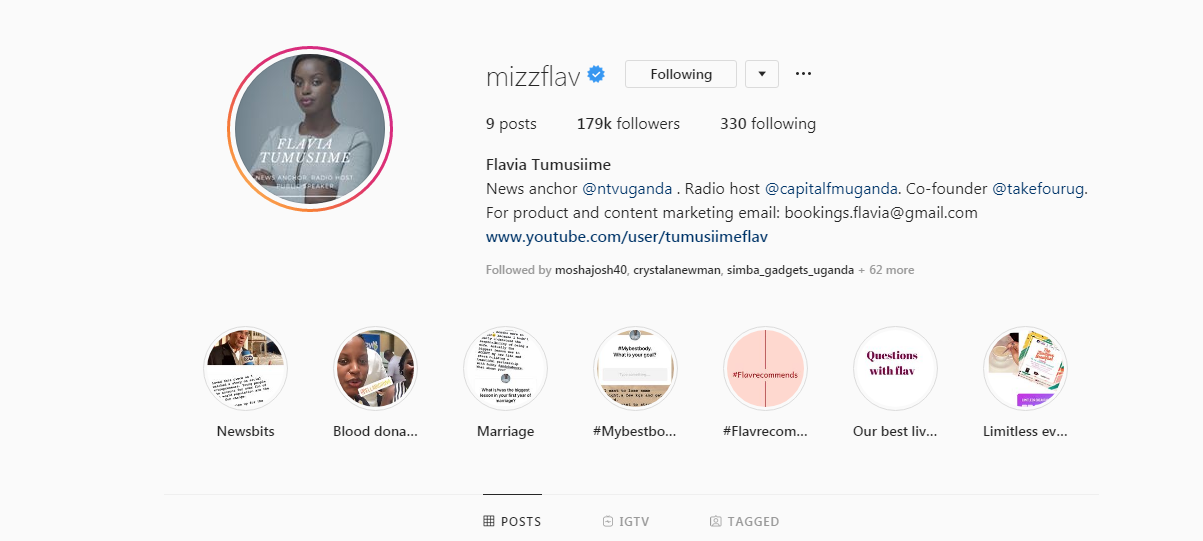1203x541 pixels.
Task: View the Questions with flav highlight
Action: (x=895, y=368)
